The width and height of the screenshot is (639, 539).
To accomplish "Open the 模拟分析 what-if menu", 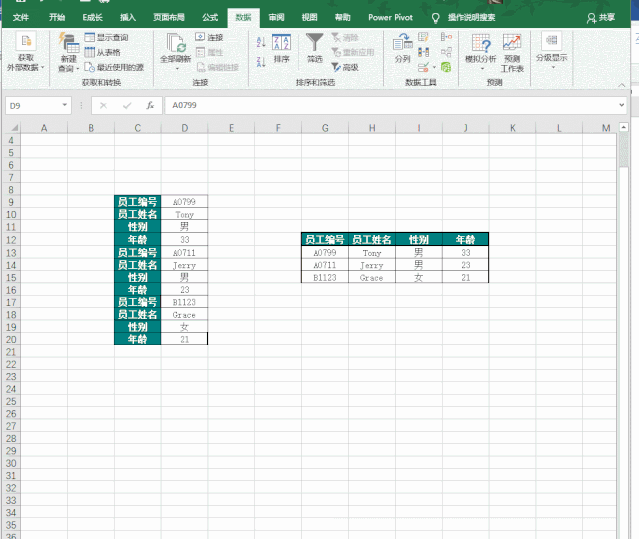I will click(481, 52).
